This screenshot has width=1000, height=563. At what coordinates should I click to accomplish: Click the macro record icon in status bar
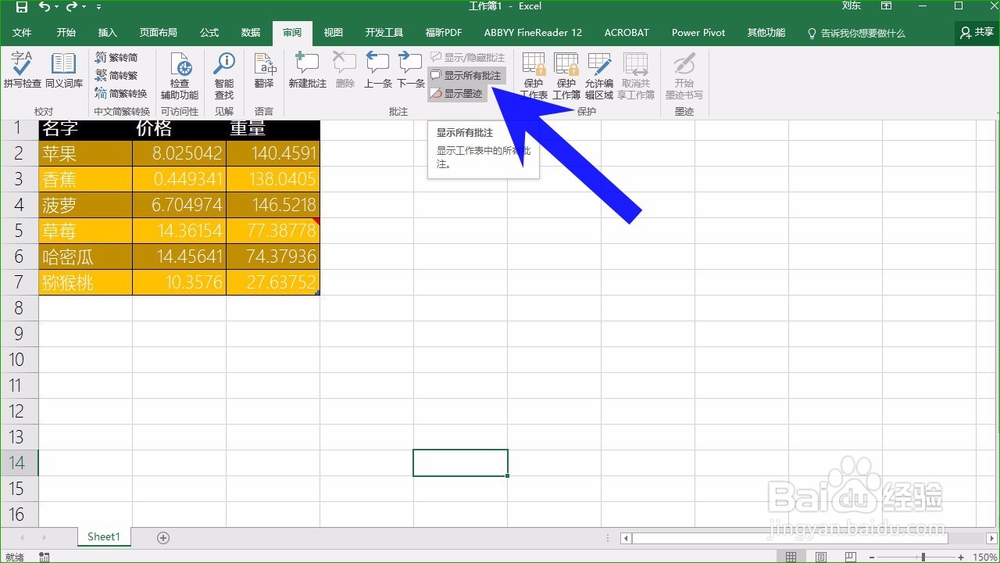click(44, 557)
